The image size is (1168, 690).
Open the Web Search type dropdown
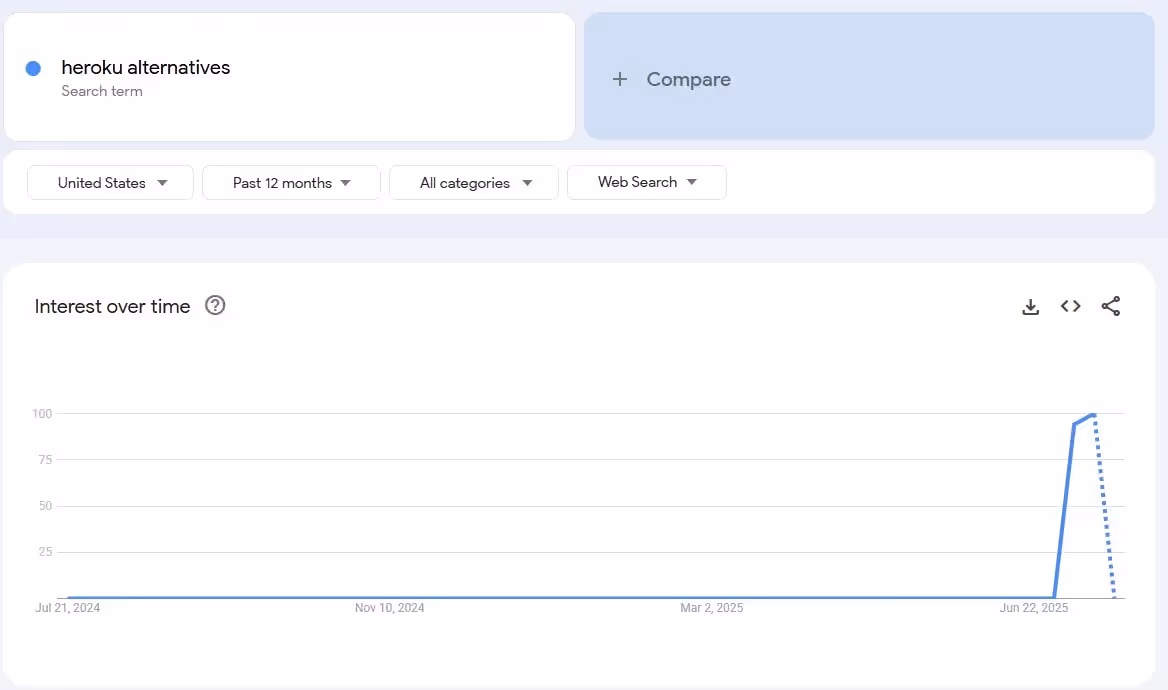(646, 182)
